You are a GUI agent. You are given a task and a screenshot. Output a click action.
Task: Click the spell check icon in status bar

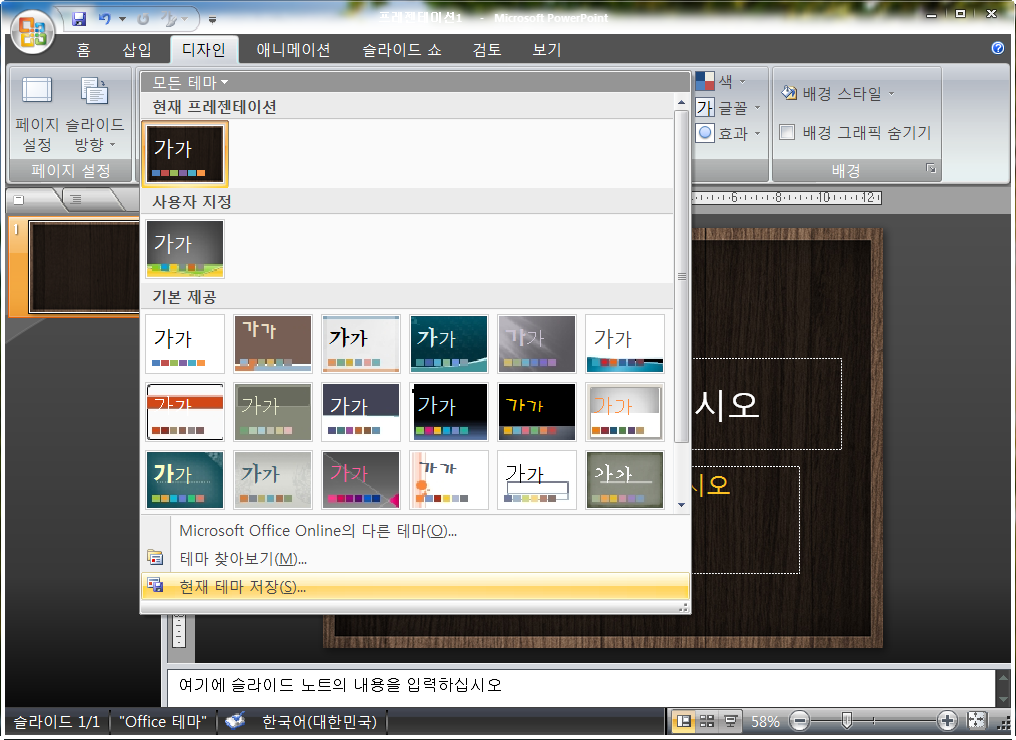pyautogui.click(x=235, y=721)
